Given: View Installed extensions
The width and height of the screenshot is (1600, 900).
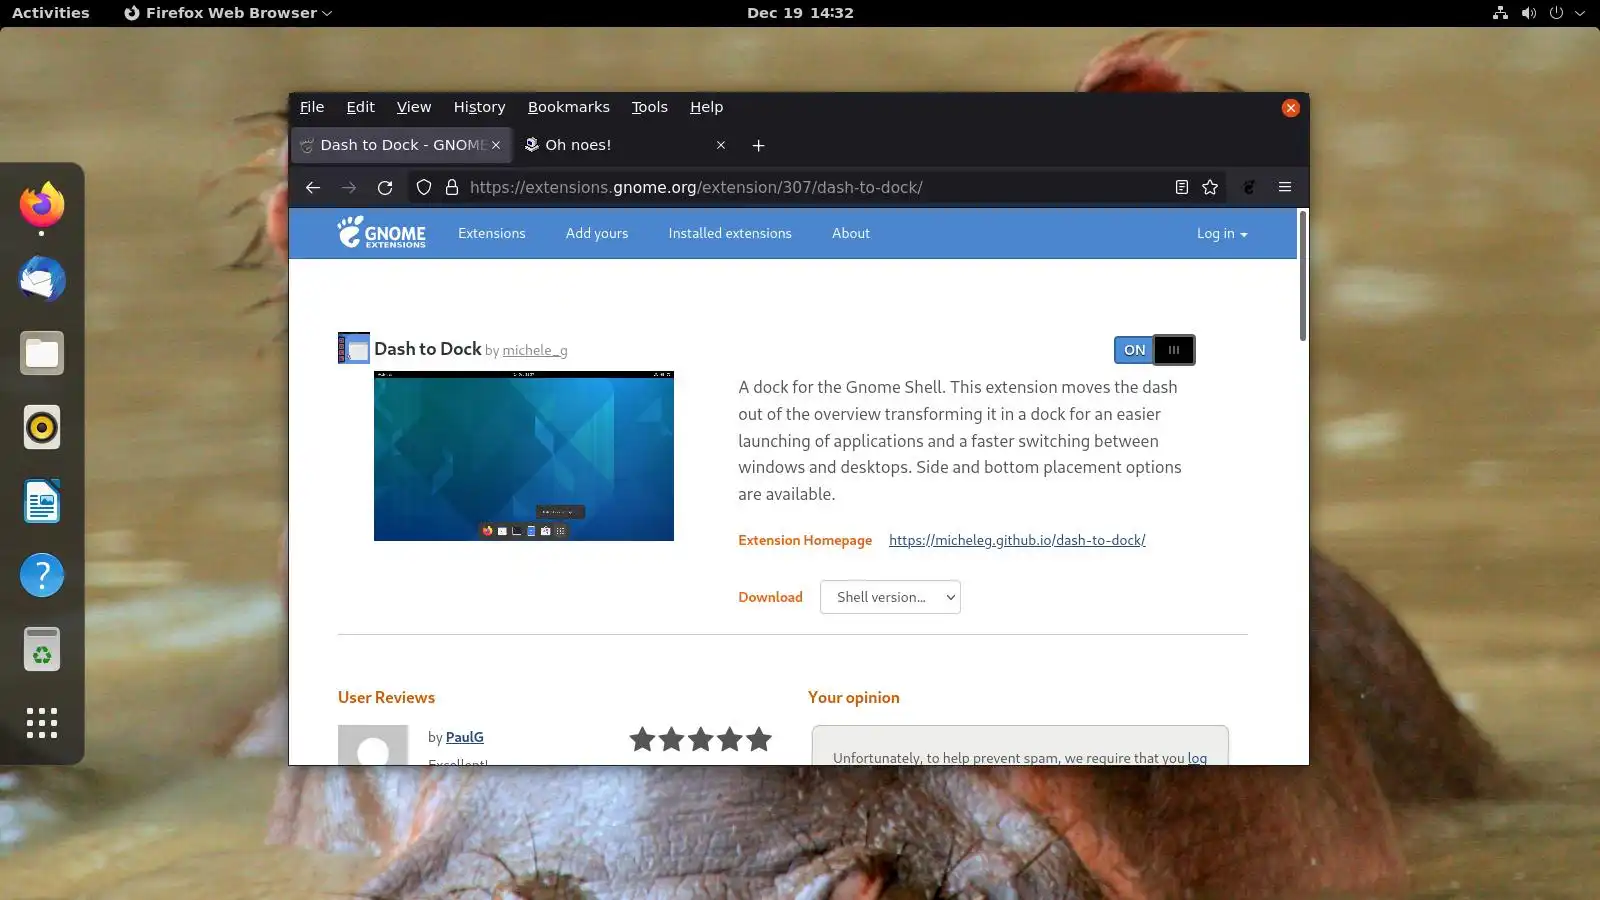Looking at the screenshot, I should [x=730, y=233].
